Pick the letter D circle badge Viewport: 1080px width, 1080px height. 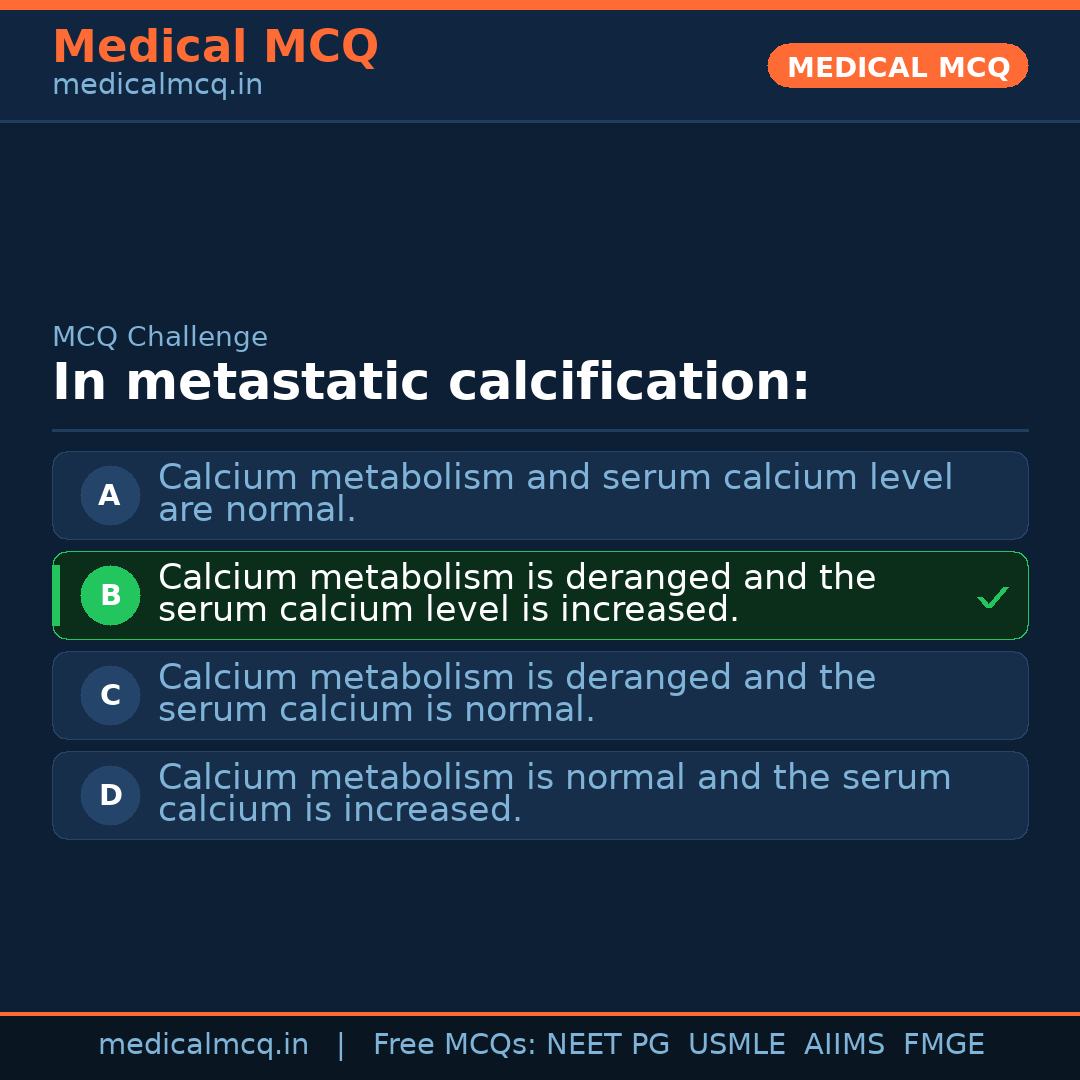(110, 795)
